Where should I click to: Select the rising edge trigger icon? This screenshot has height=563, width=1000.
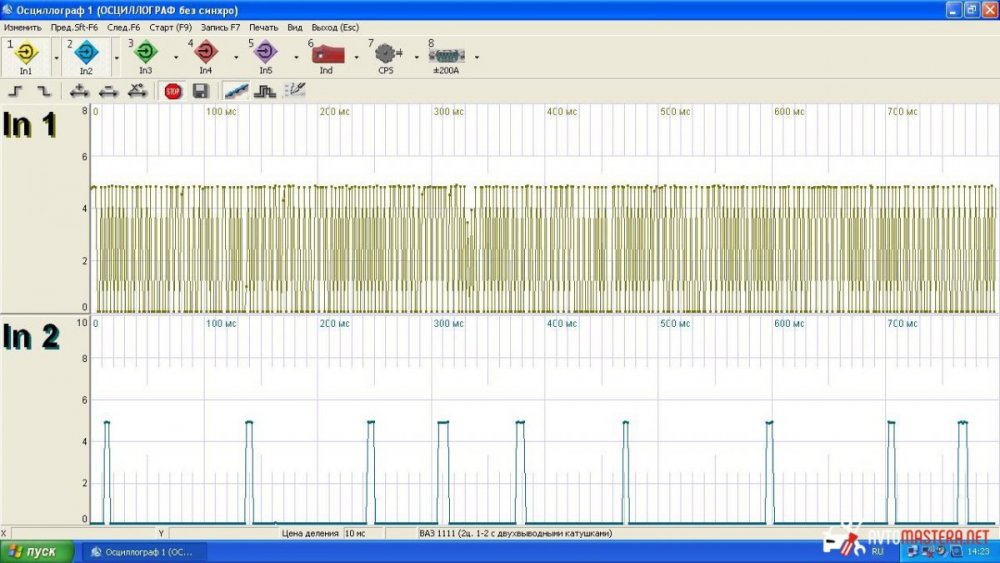click(16, 91)
